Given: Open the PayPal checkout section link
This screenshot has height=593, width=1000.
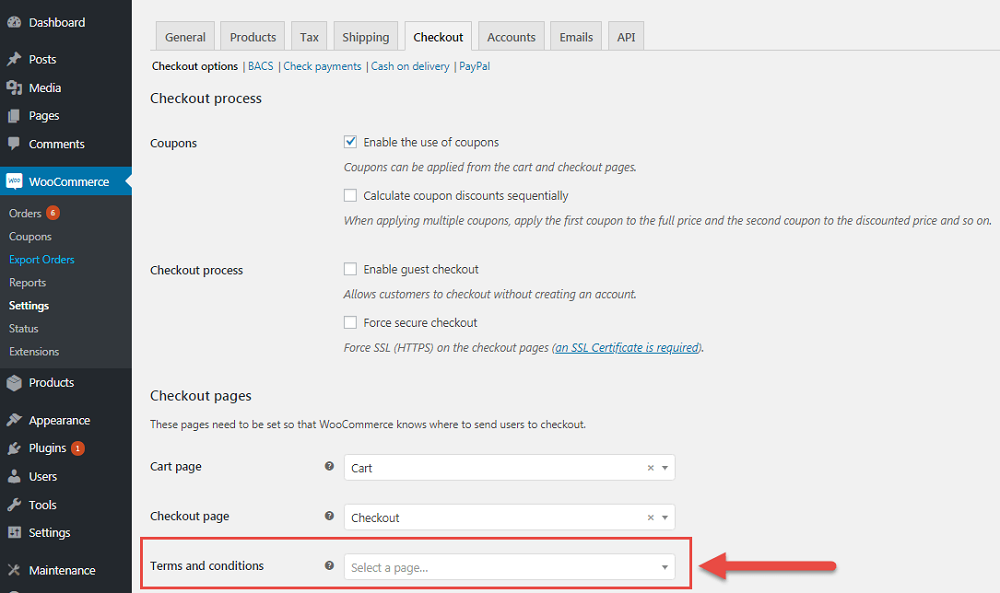Looking at the screenshot, I should tap(474, 66).
